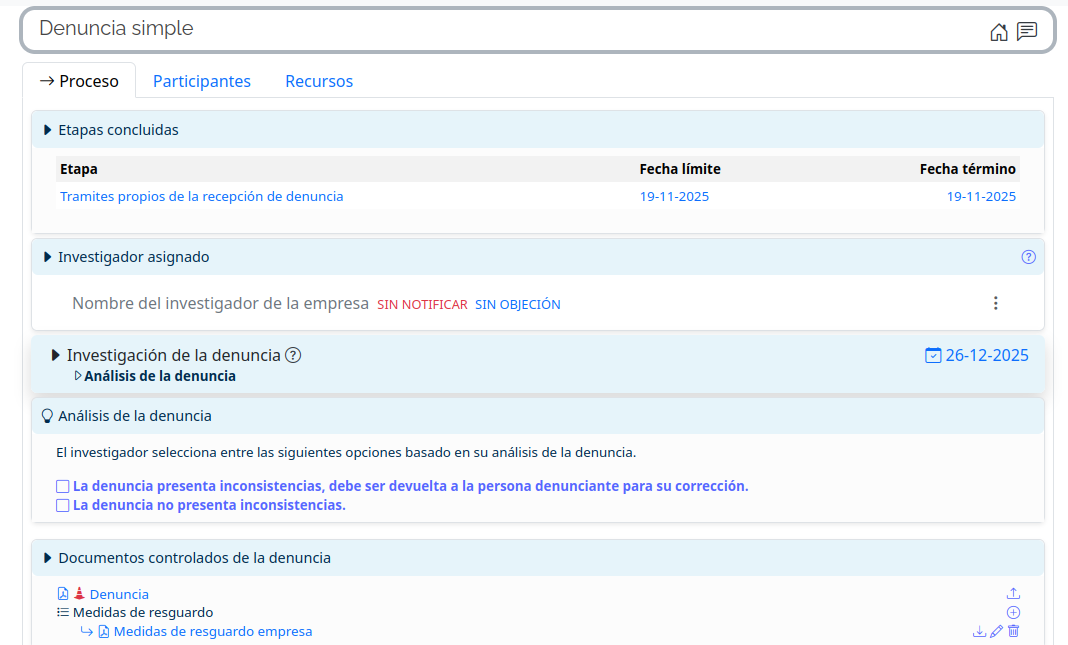This screenshot has height=645, width=1068.
Task: Click the 26-12-2025 deadline date
Action: [986, 355]
